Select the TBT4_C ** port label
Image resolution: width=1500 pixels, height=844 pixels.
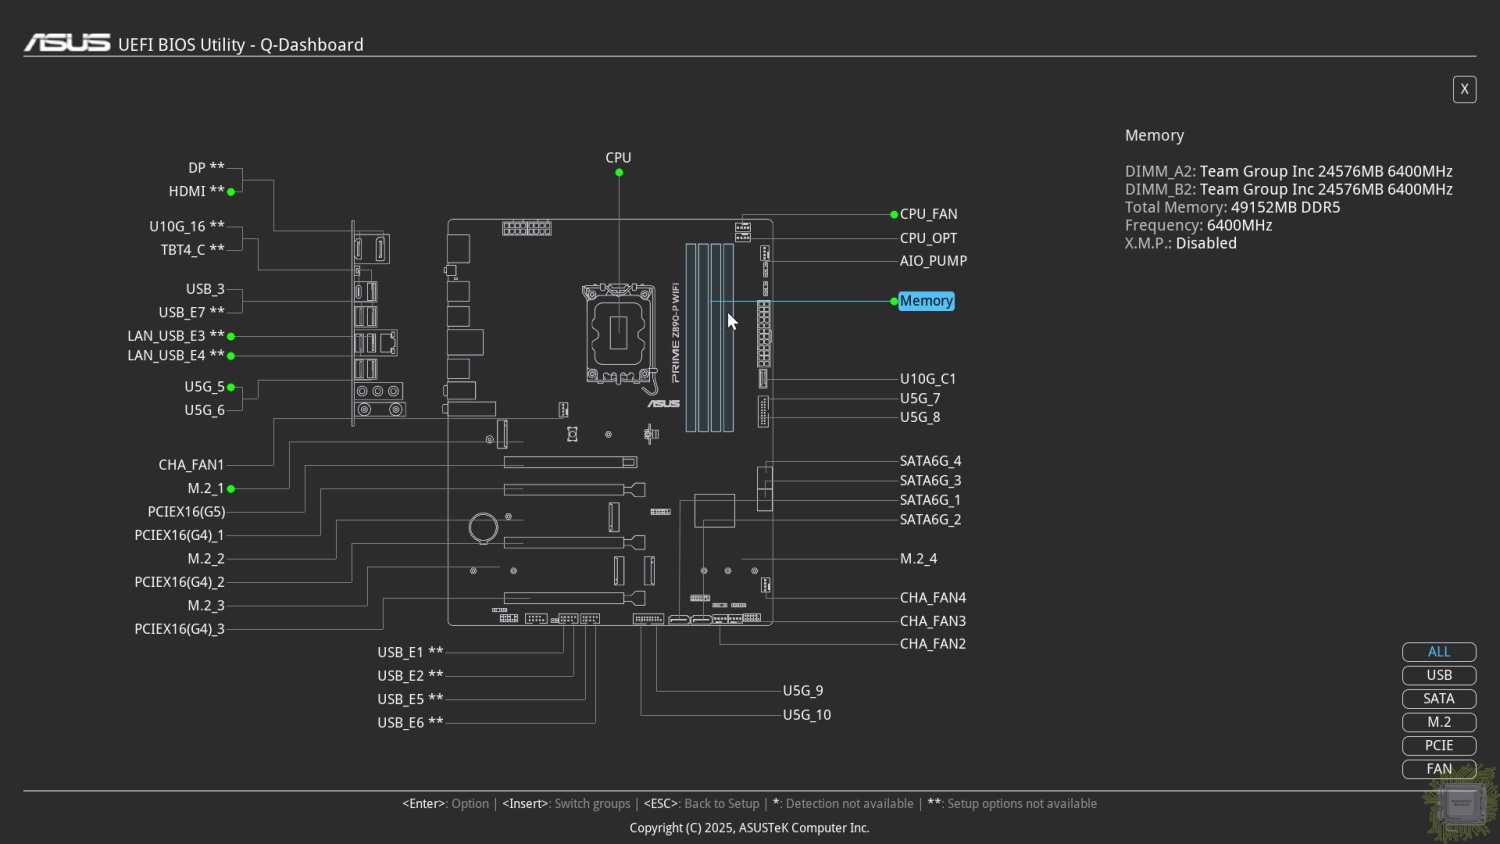193,250
